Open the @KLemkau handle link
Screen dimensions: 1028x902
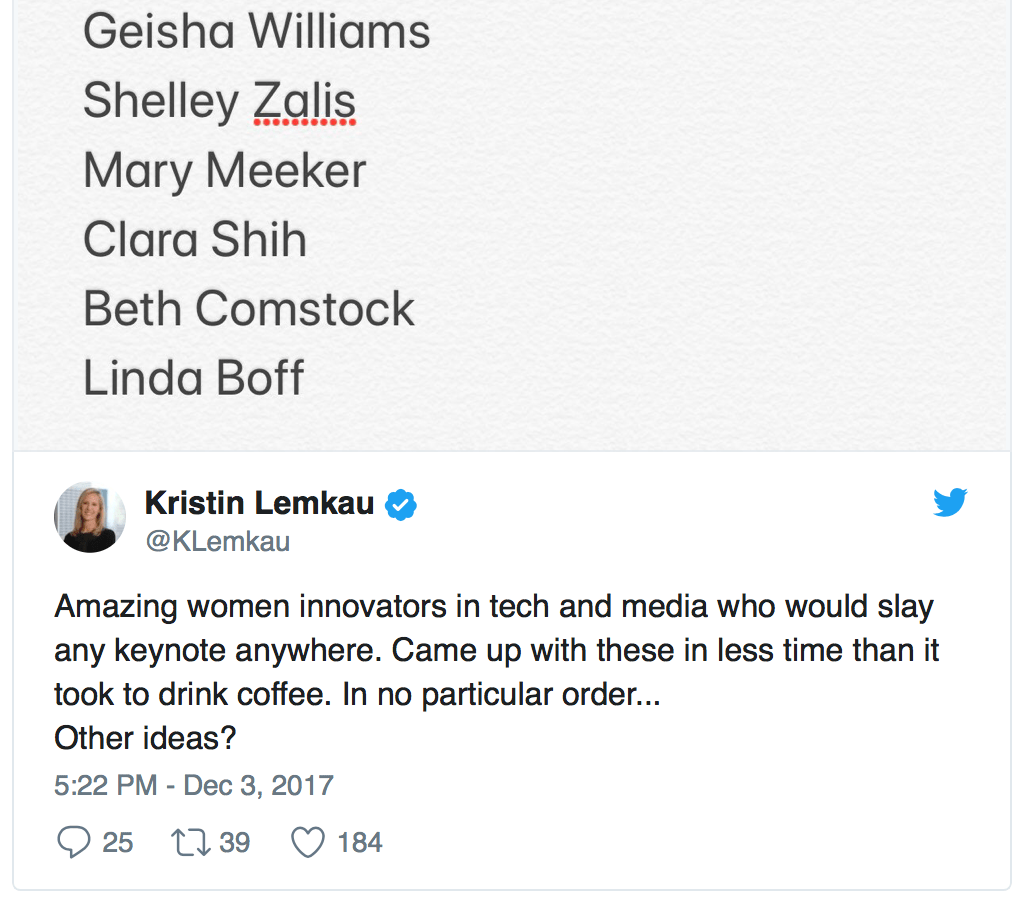coord(217,541)
